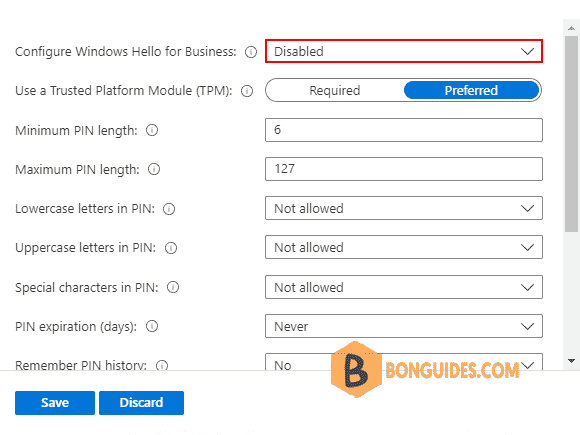Screen dimensions: 580x435
Task: Click info icon beside Configure Windows Hello for Business
Action: [251, 52]
